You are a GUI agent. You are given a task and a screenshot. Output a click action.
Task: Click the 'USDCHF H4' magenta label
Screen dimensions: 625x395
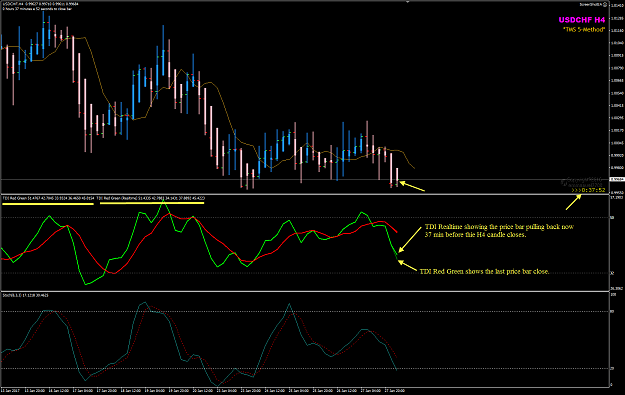pyautogui.click(x=582, y=20)
